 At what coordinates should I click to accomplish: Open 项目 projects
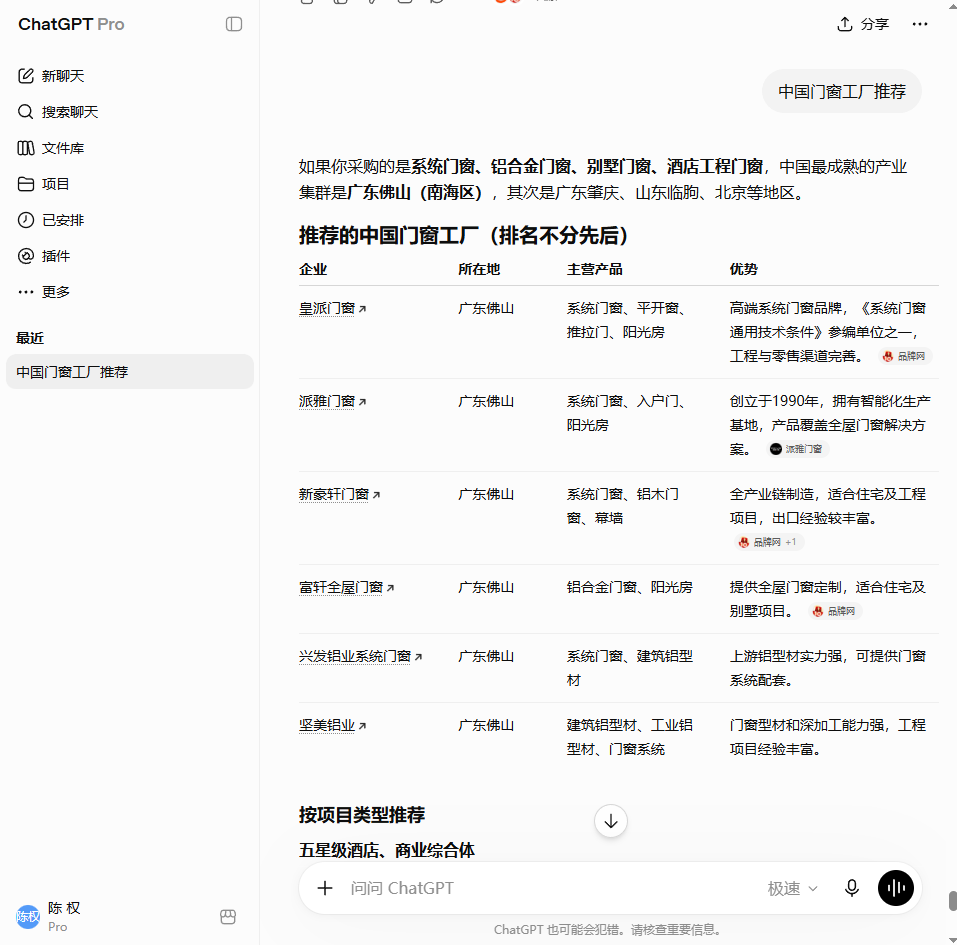point(44,184)
